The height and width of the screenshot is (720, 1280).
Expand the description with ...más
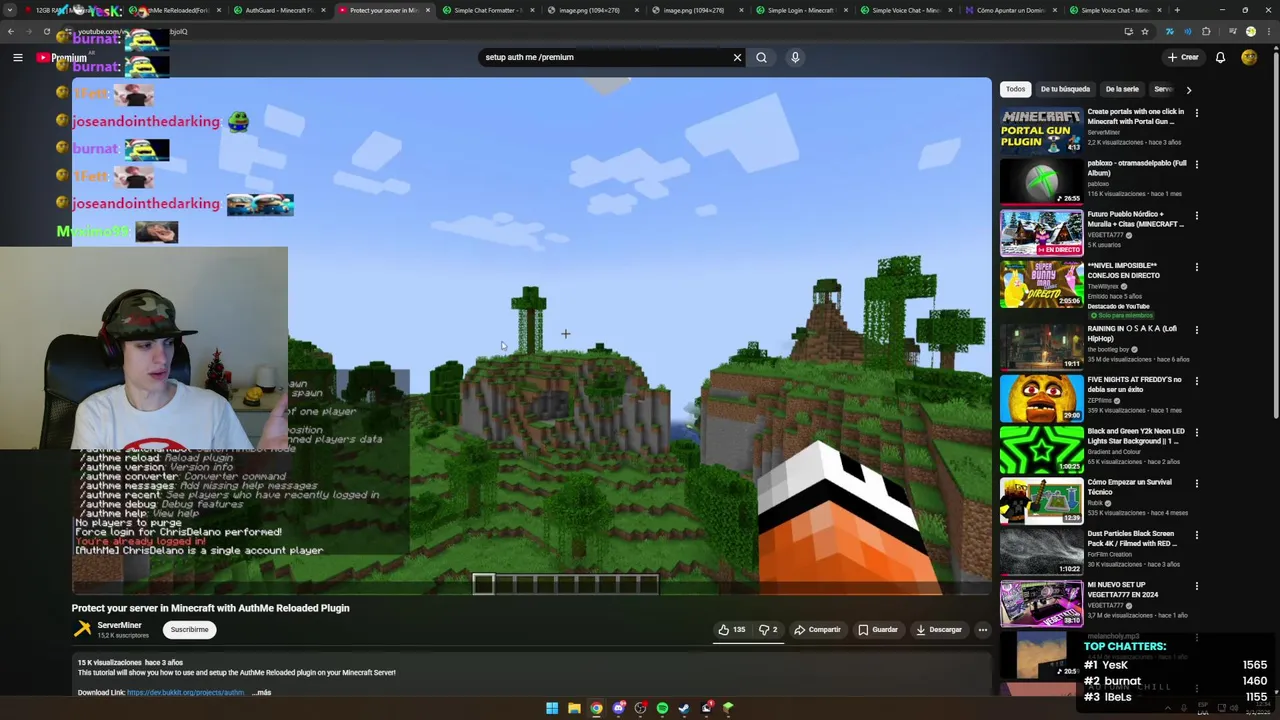pos(262,692)
